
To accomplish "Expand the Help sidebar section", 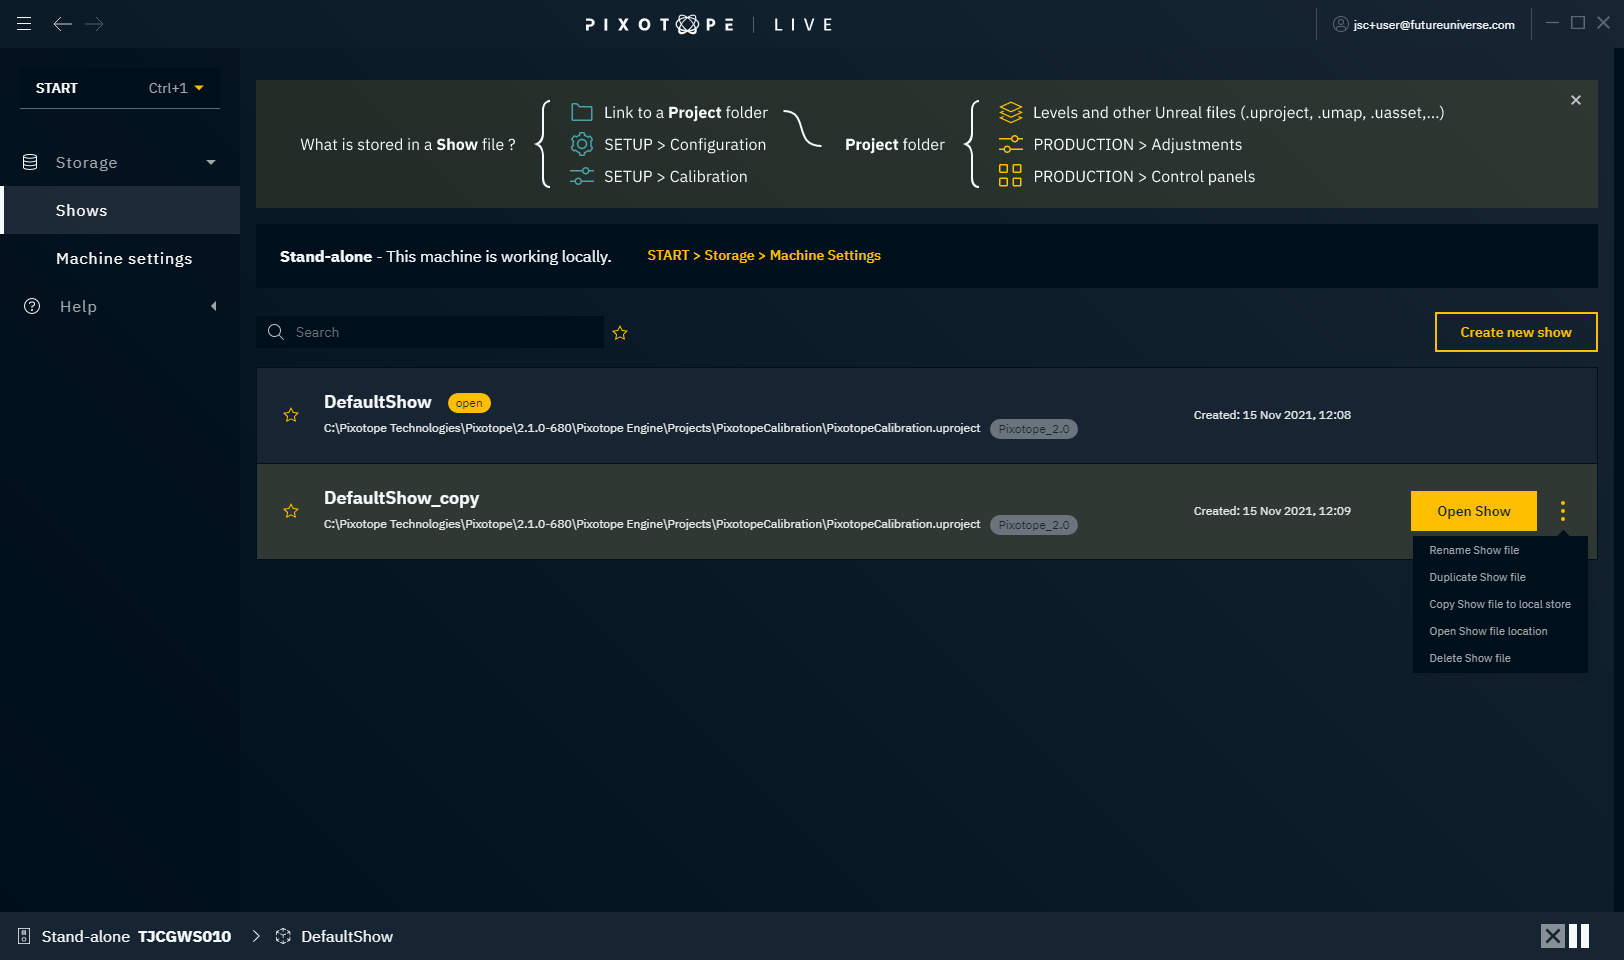I will tap(213, 306).
